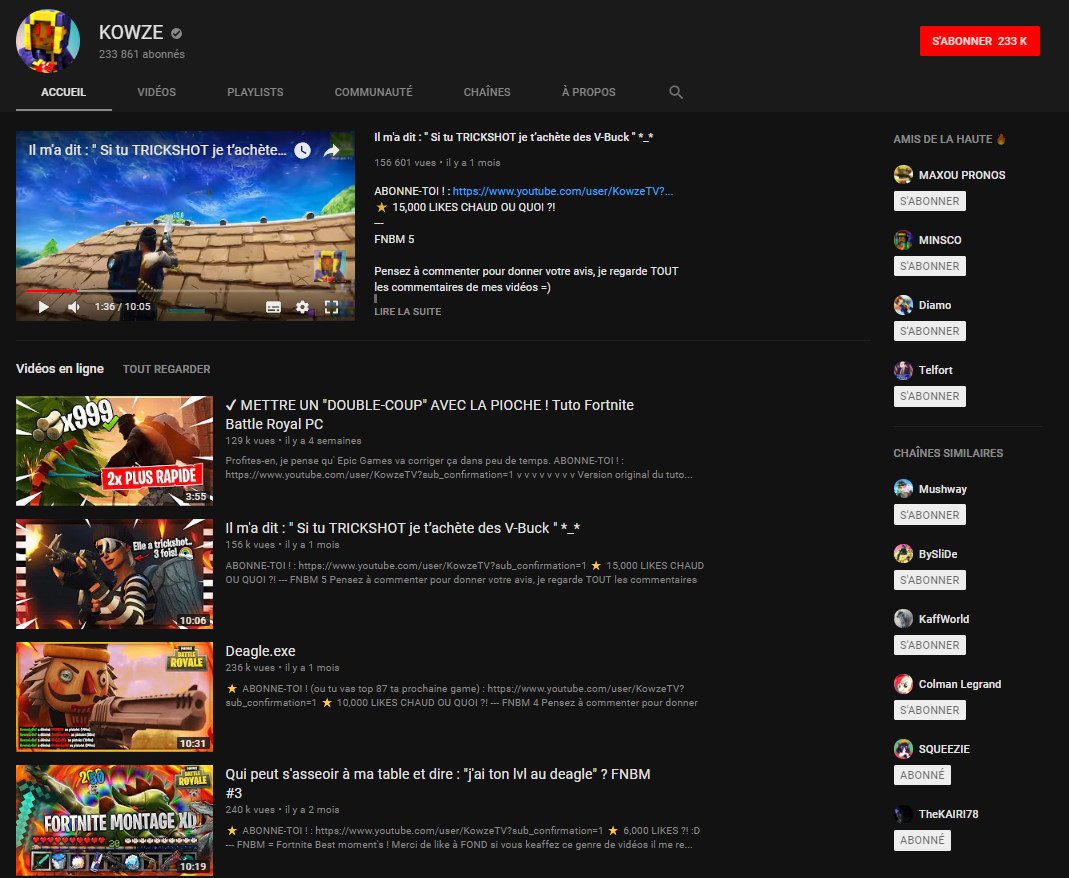
Task: Click the MAXOU PRONOS channel avatar
Action: (x=903, y=175)
